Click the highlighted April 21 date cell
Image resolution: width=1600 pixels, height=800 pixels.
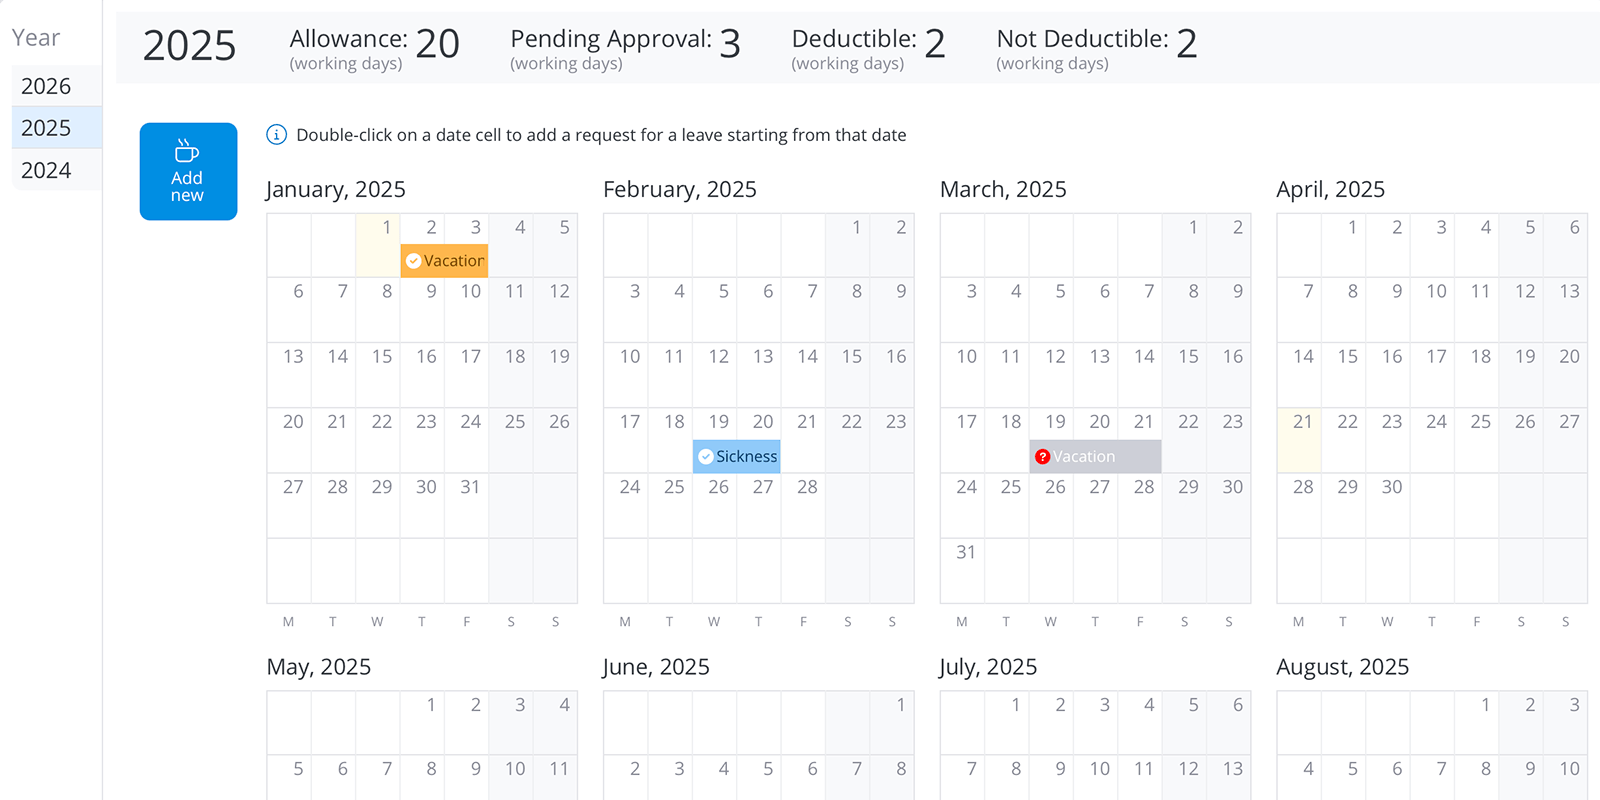pyautogui.click(x=1299, y=440)
